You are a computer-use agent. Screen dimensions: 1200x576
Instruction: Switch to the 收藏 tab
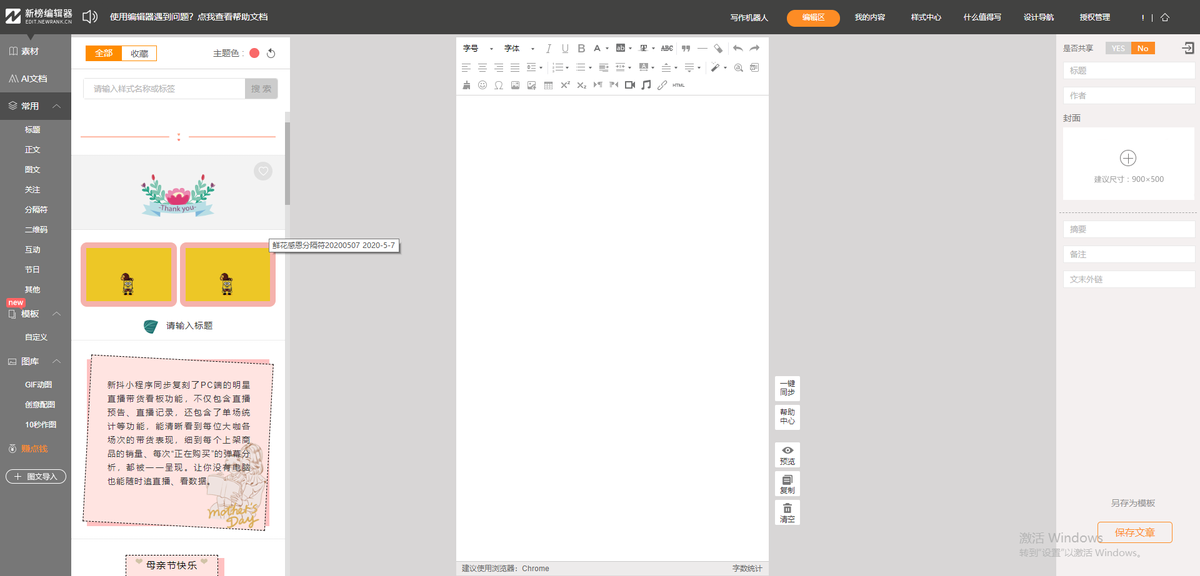point(140,54)
